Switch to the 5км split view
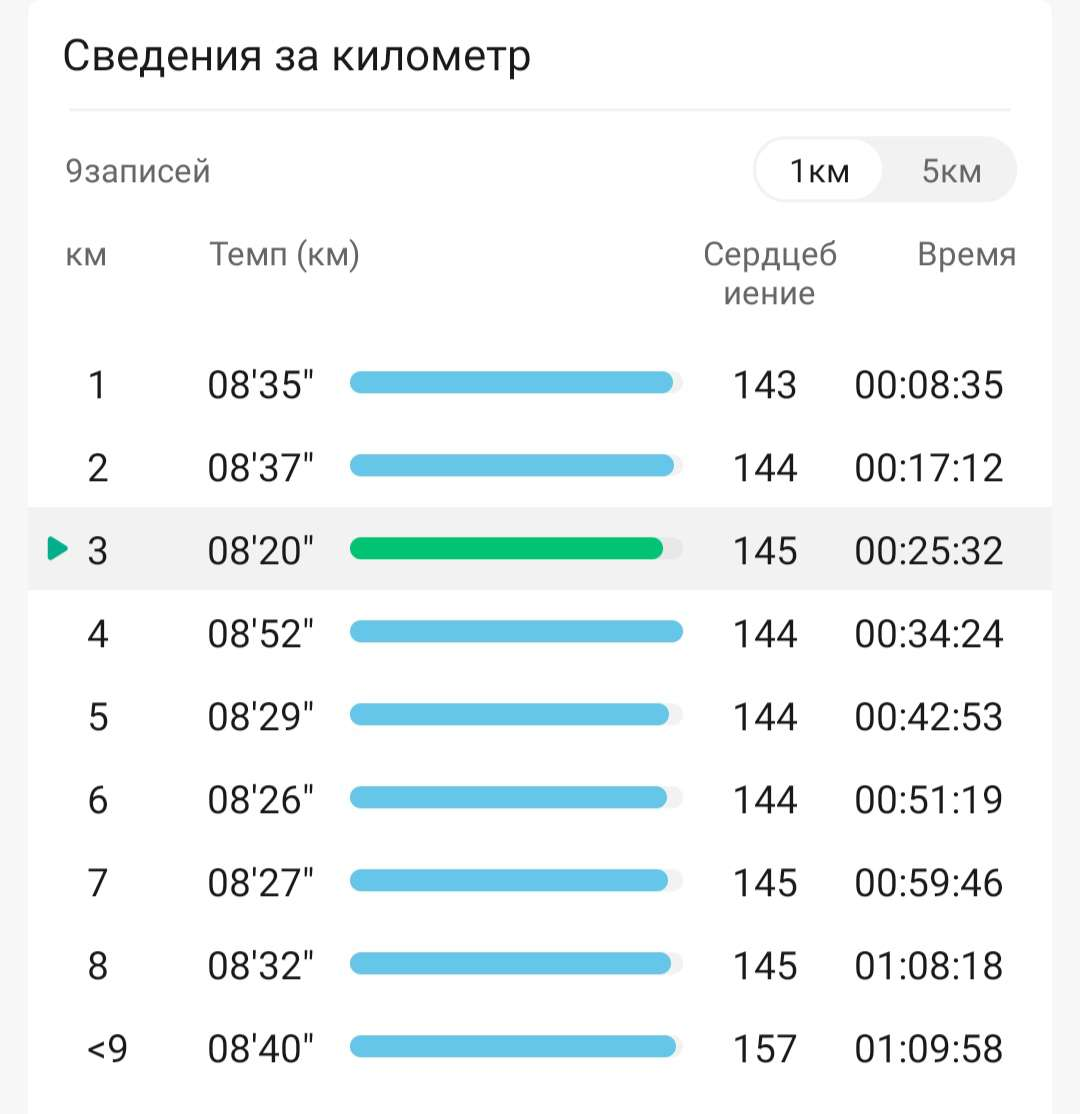 (x=951, y=171)
